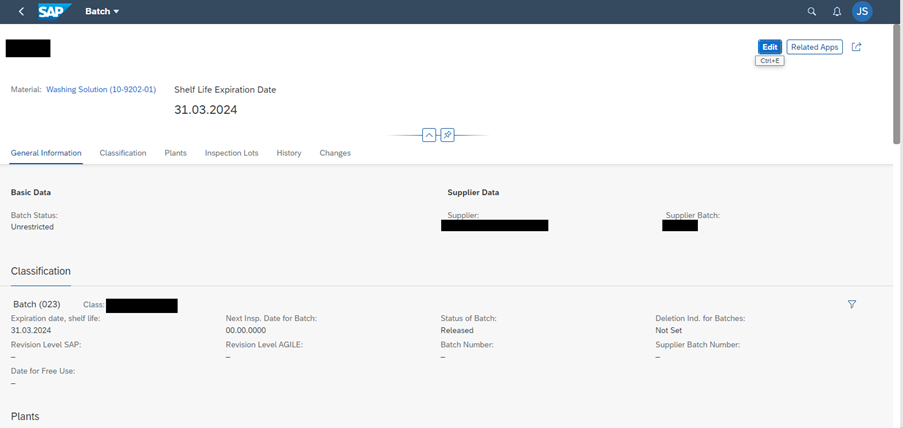Go to the Plants tab
Image resolution: width=903 pixels, height=428 pixels.
(x=175, y=153)
